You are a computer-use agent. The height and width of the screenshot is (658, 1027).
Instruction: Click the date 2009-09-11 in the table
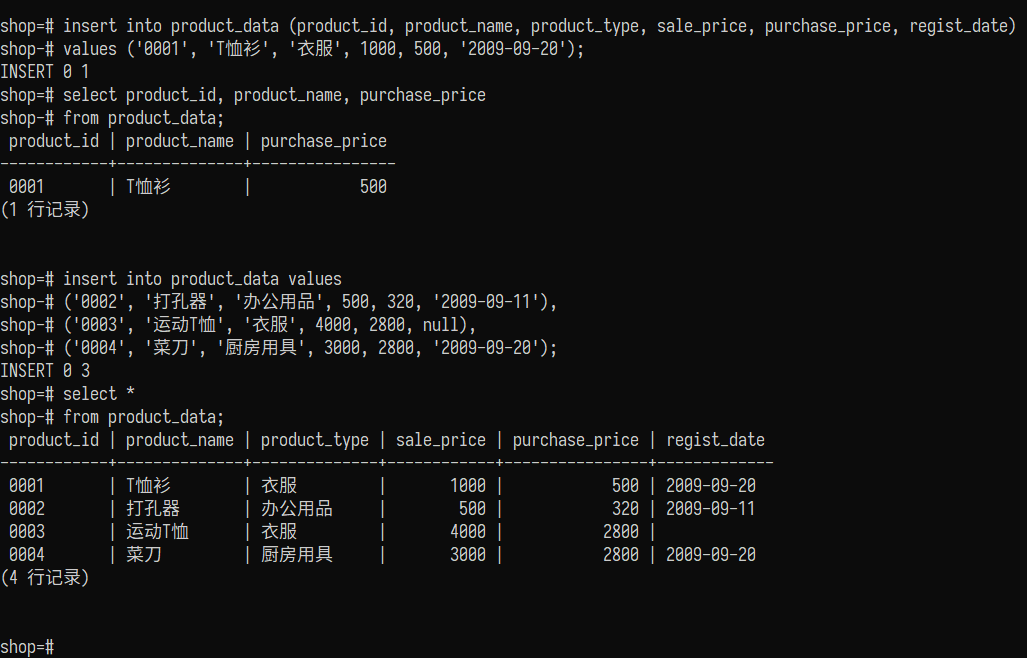710,509
